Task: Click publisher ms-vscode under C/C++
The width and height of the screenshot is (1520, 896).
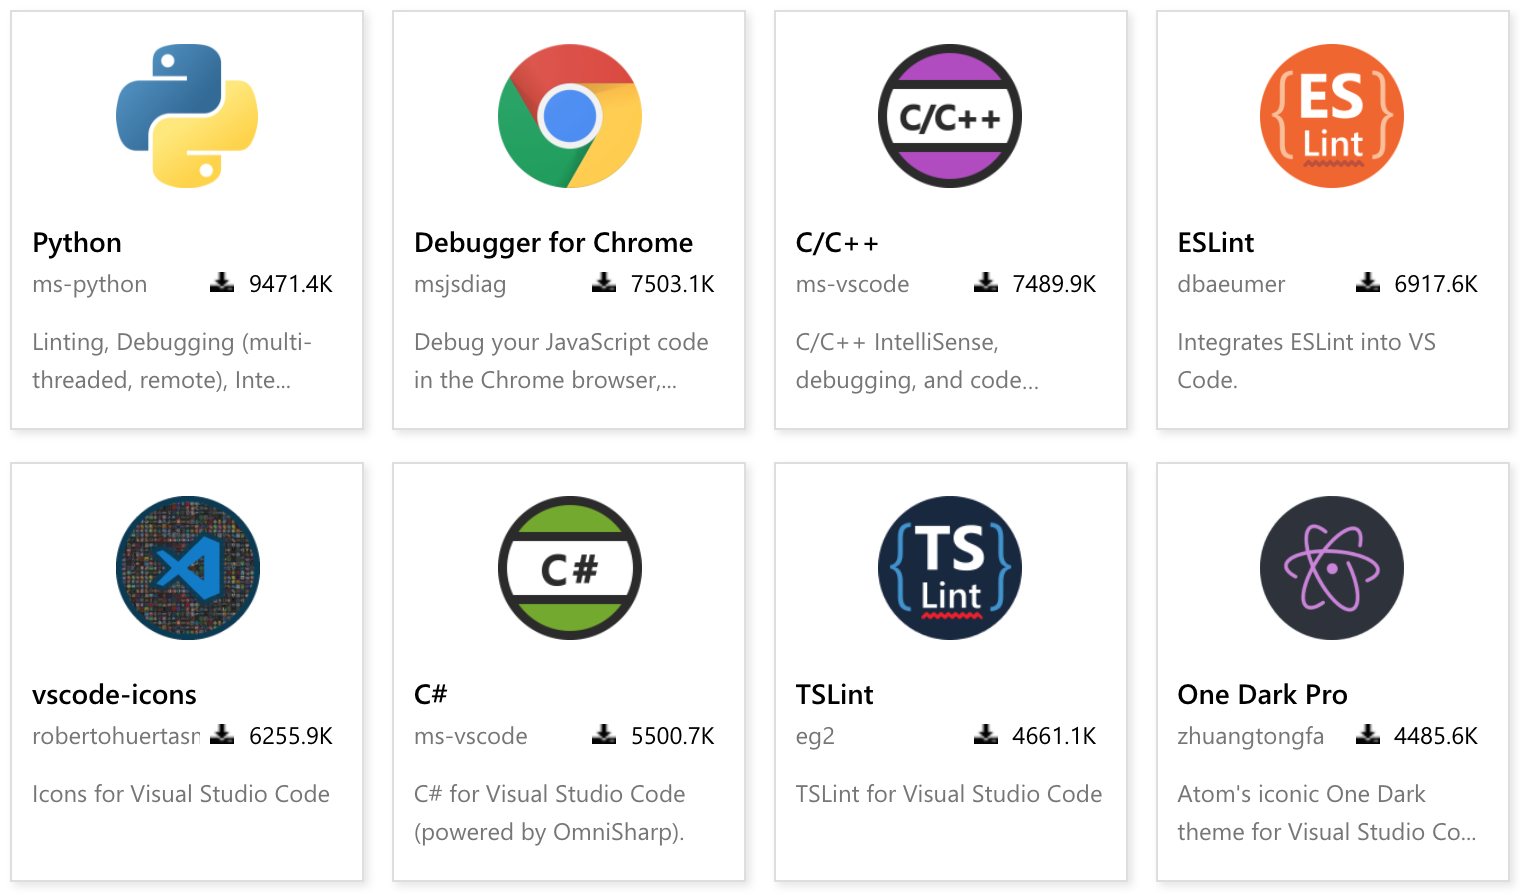Action: (x=852, y=284)
